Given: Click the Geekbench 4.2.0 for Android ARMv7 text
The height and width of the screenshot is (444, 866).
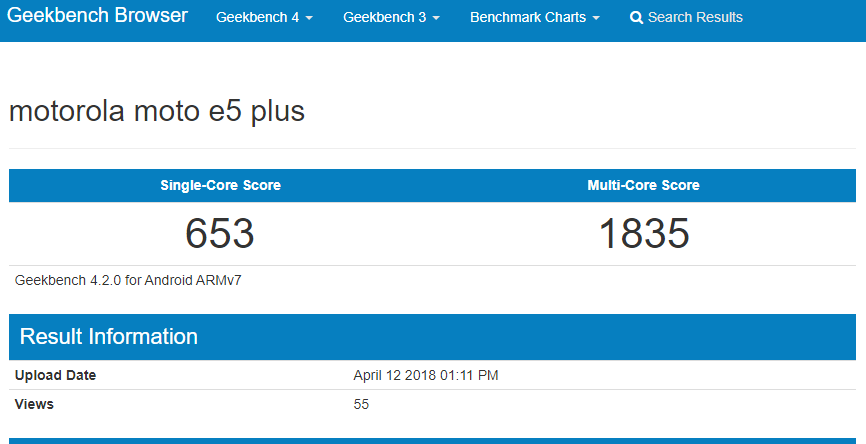Looking at the screenshot, I should (128, 280).
